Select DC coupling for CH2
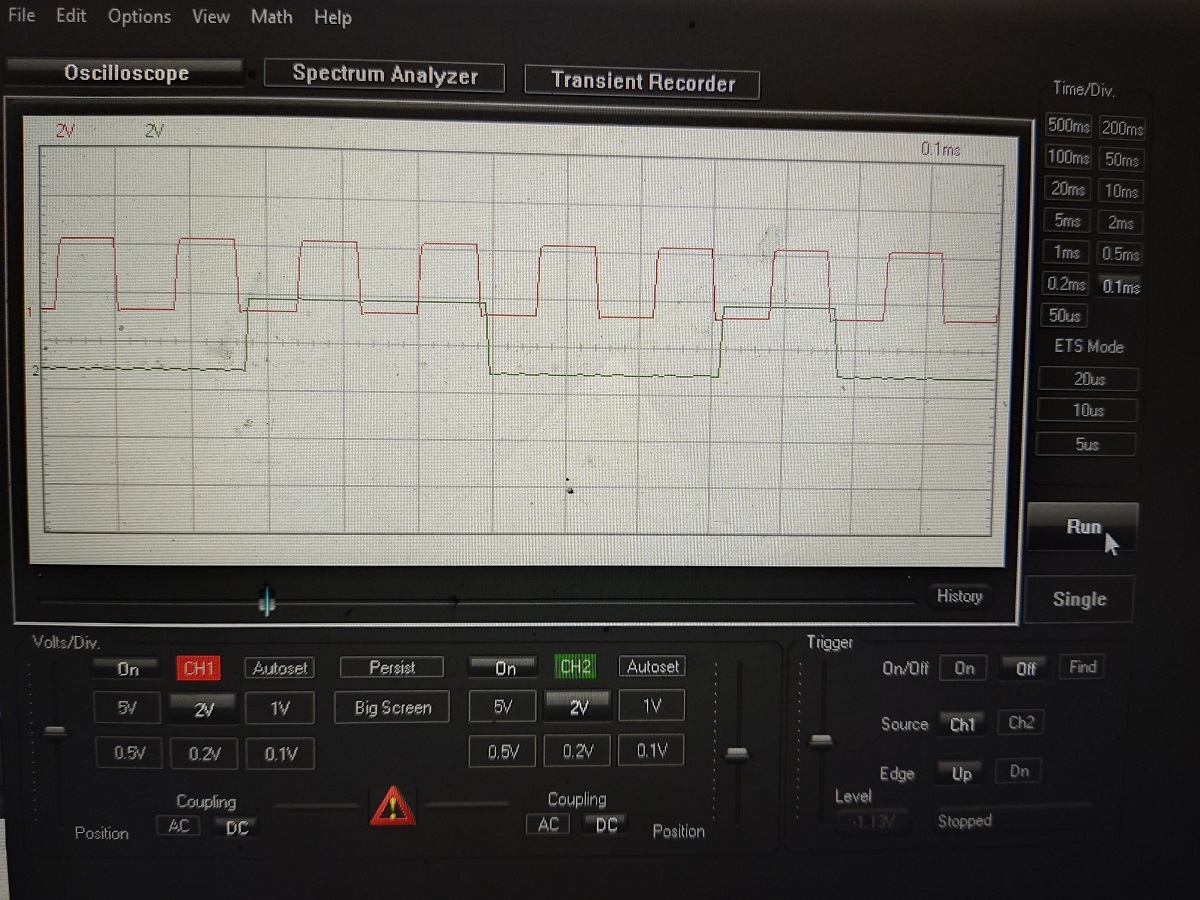The image size is (1200, 900). 606,824
